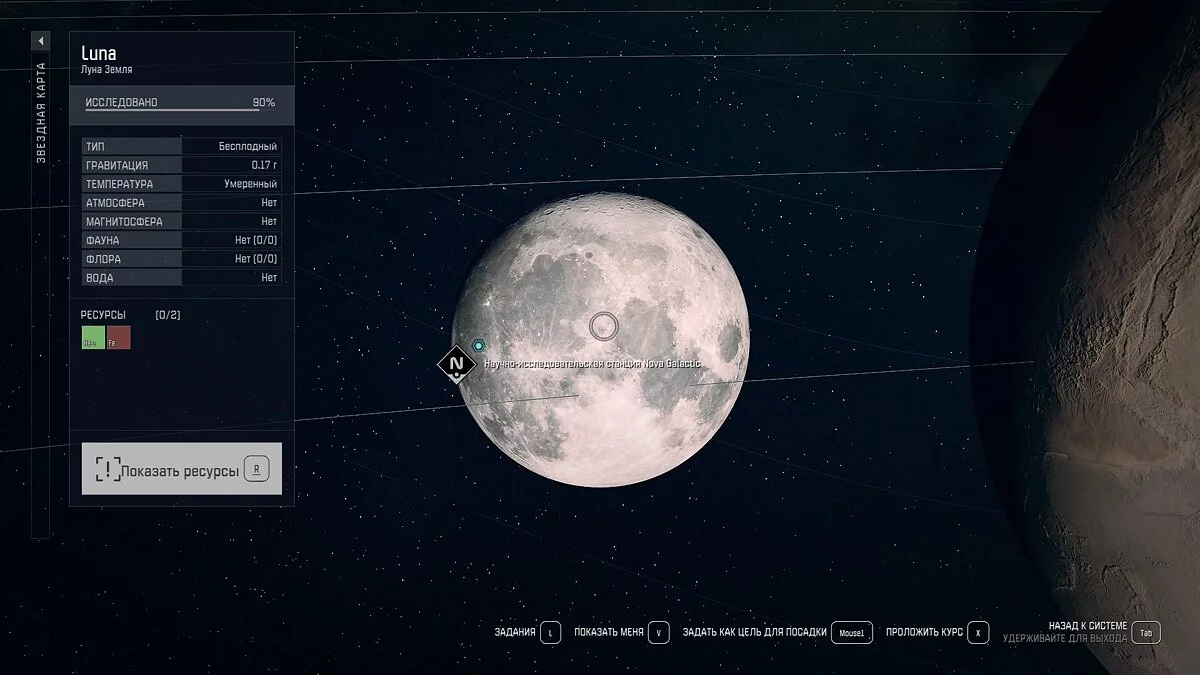Click the gray circular reticle on Luna
The image size is (1200, 675).
point(603,326)
